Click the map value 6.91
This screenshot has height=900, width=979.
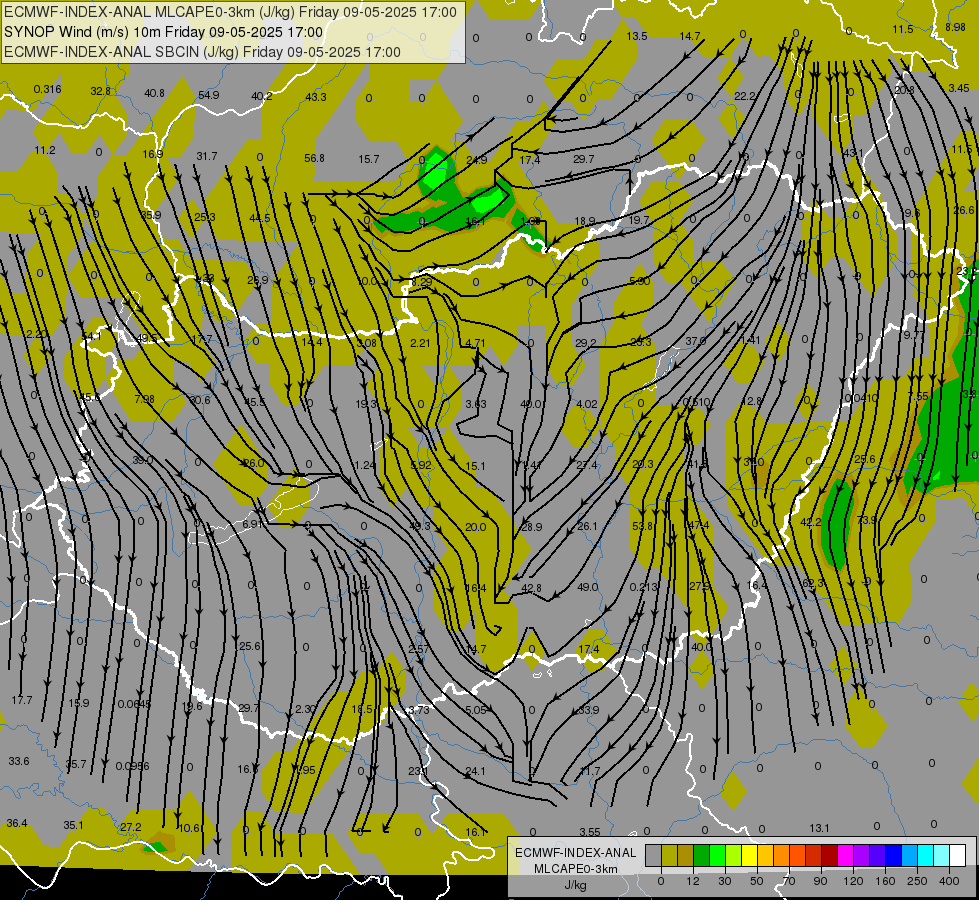click(x=252, y=523)
